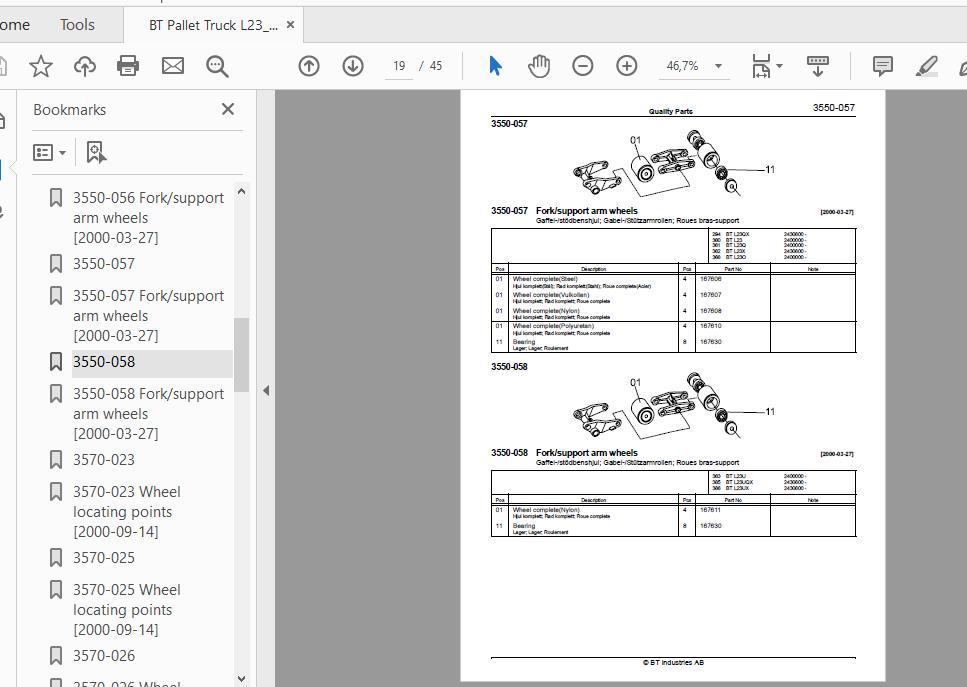Viewport: 967px width, 687px height.
Task: Open the find text magnifier tool
Action: 217,66
